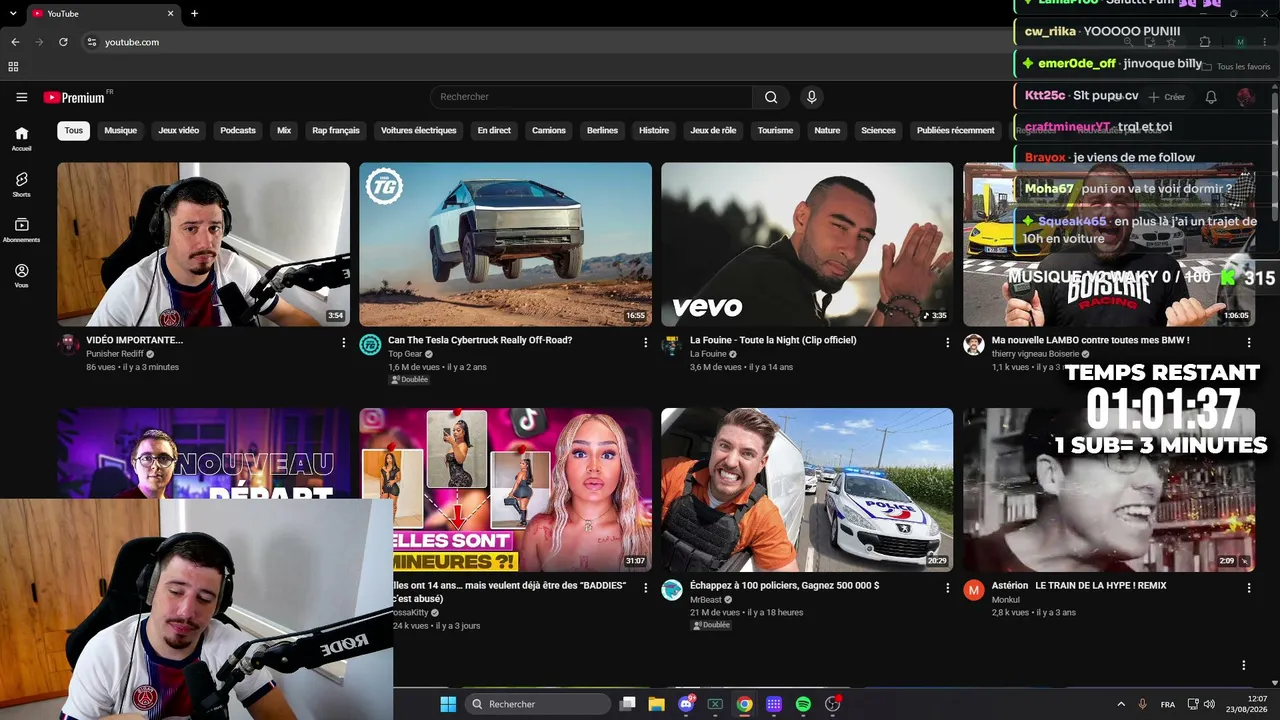Select the Voitures électriques filter chip
This screenshot has height=720, width=1280.
(x=419, y=130)
